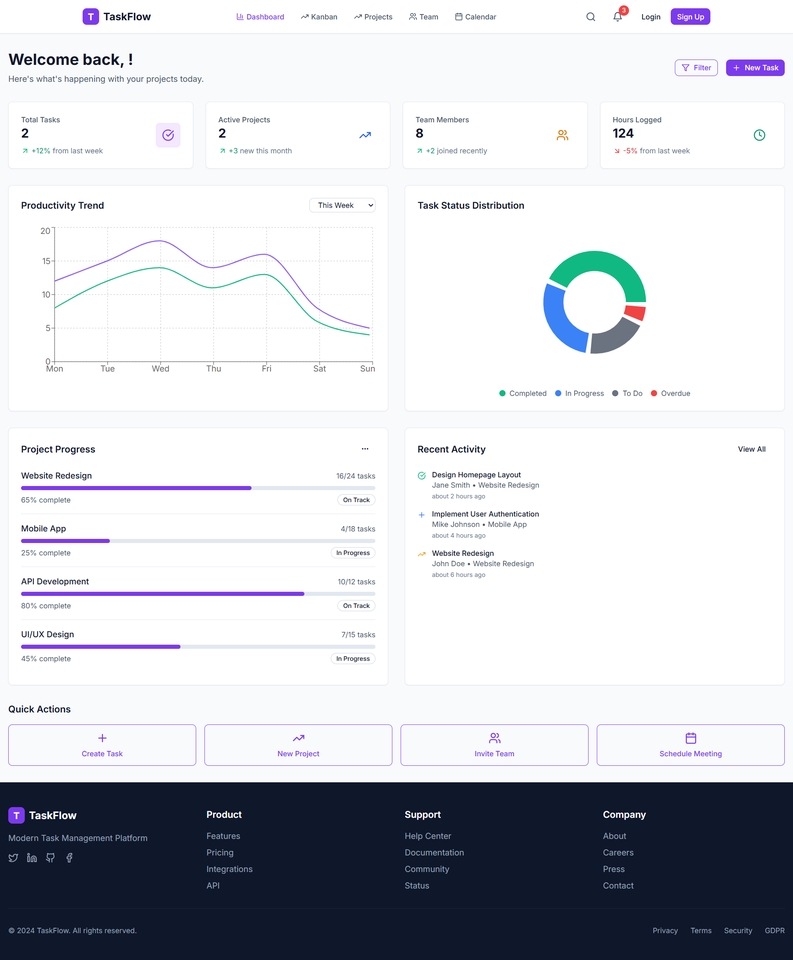Click the LinkedIn icon in footer
793x960 pixels.
click(x=32, y=858)
